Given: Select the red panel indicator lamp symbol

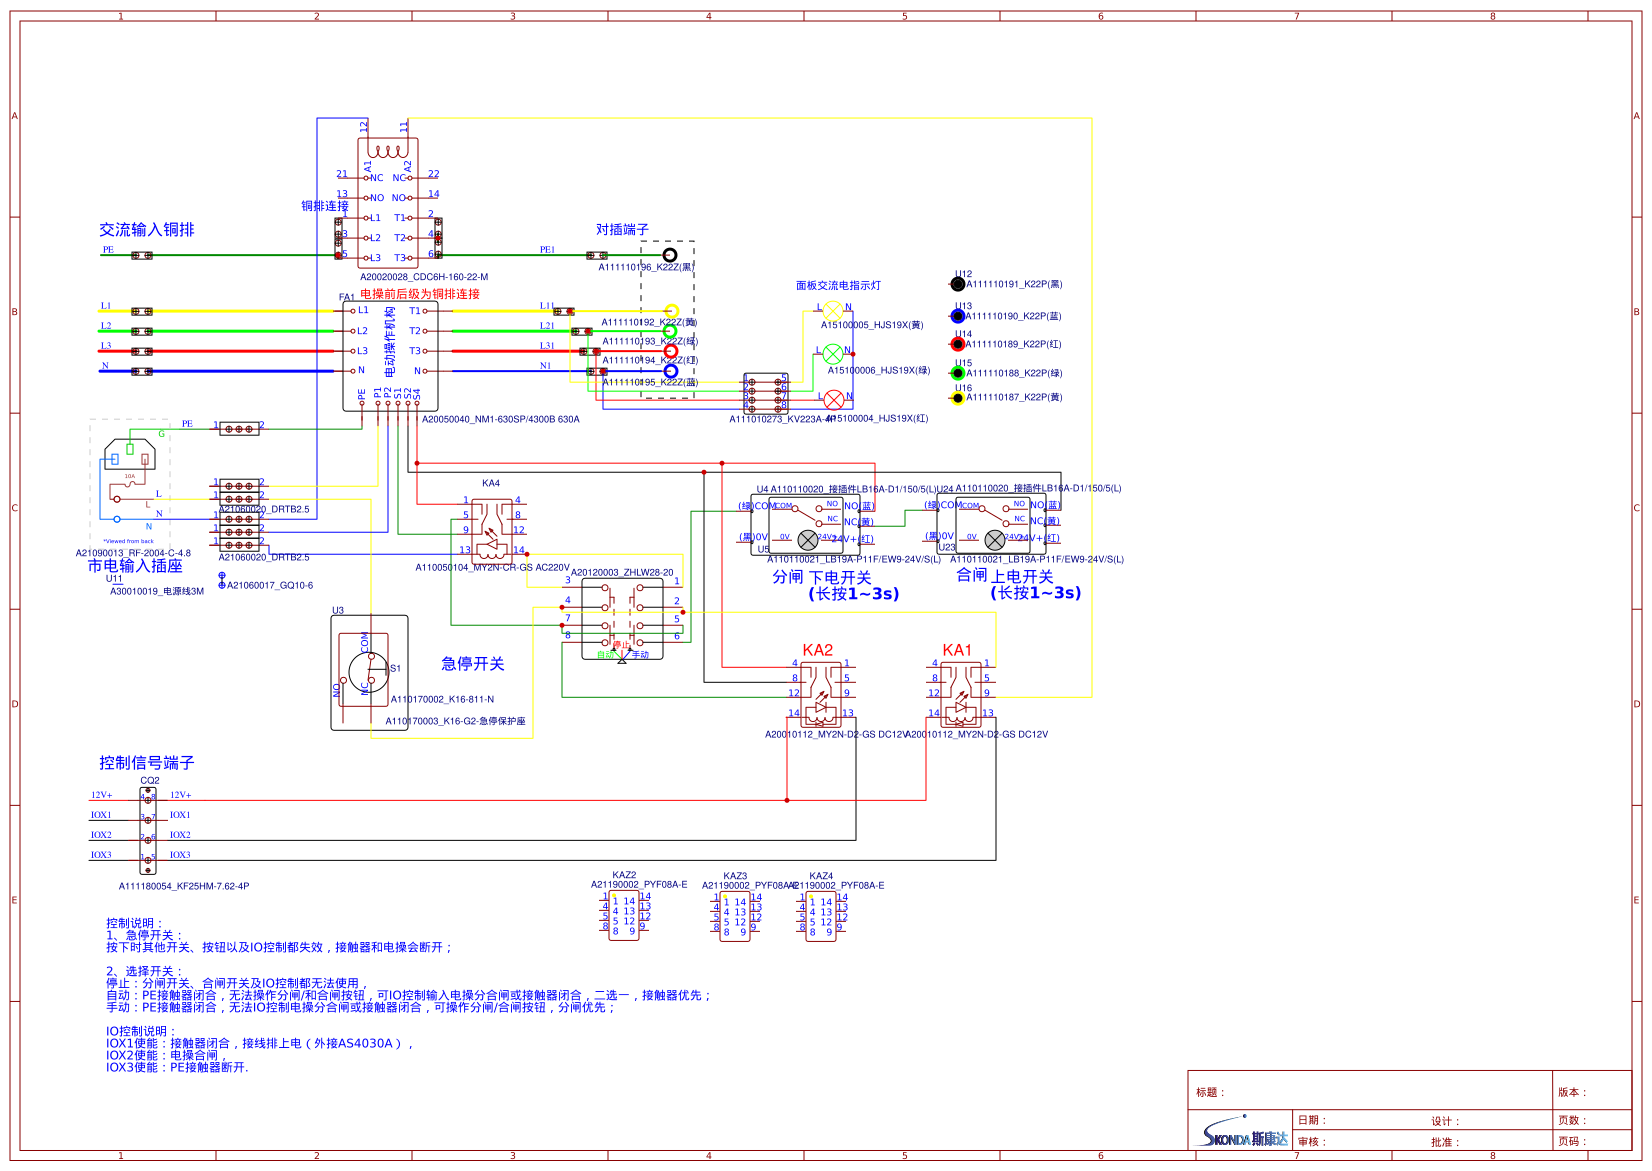Looking at the screenshot, I should [x=833, y=399].
